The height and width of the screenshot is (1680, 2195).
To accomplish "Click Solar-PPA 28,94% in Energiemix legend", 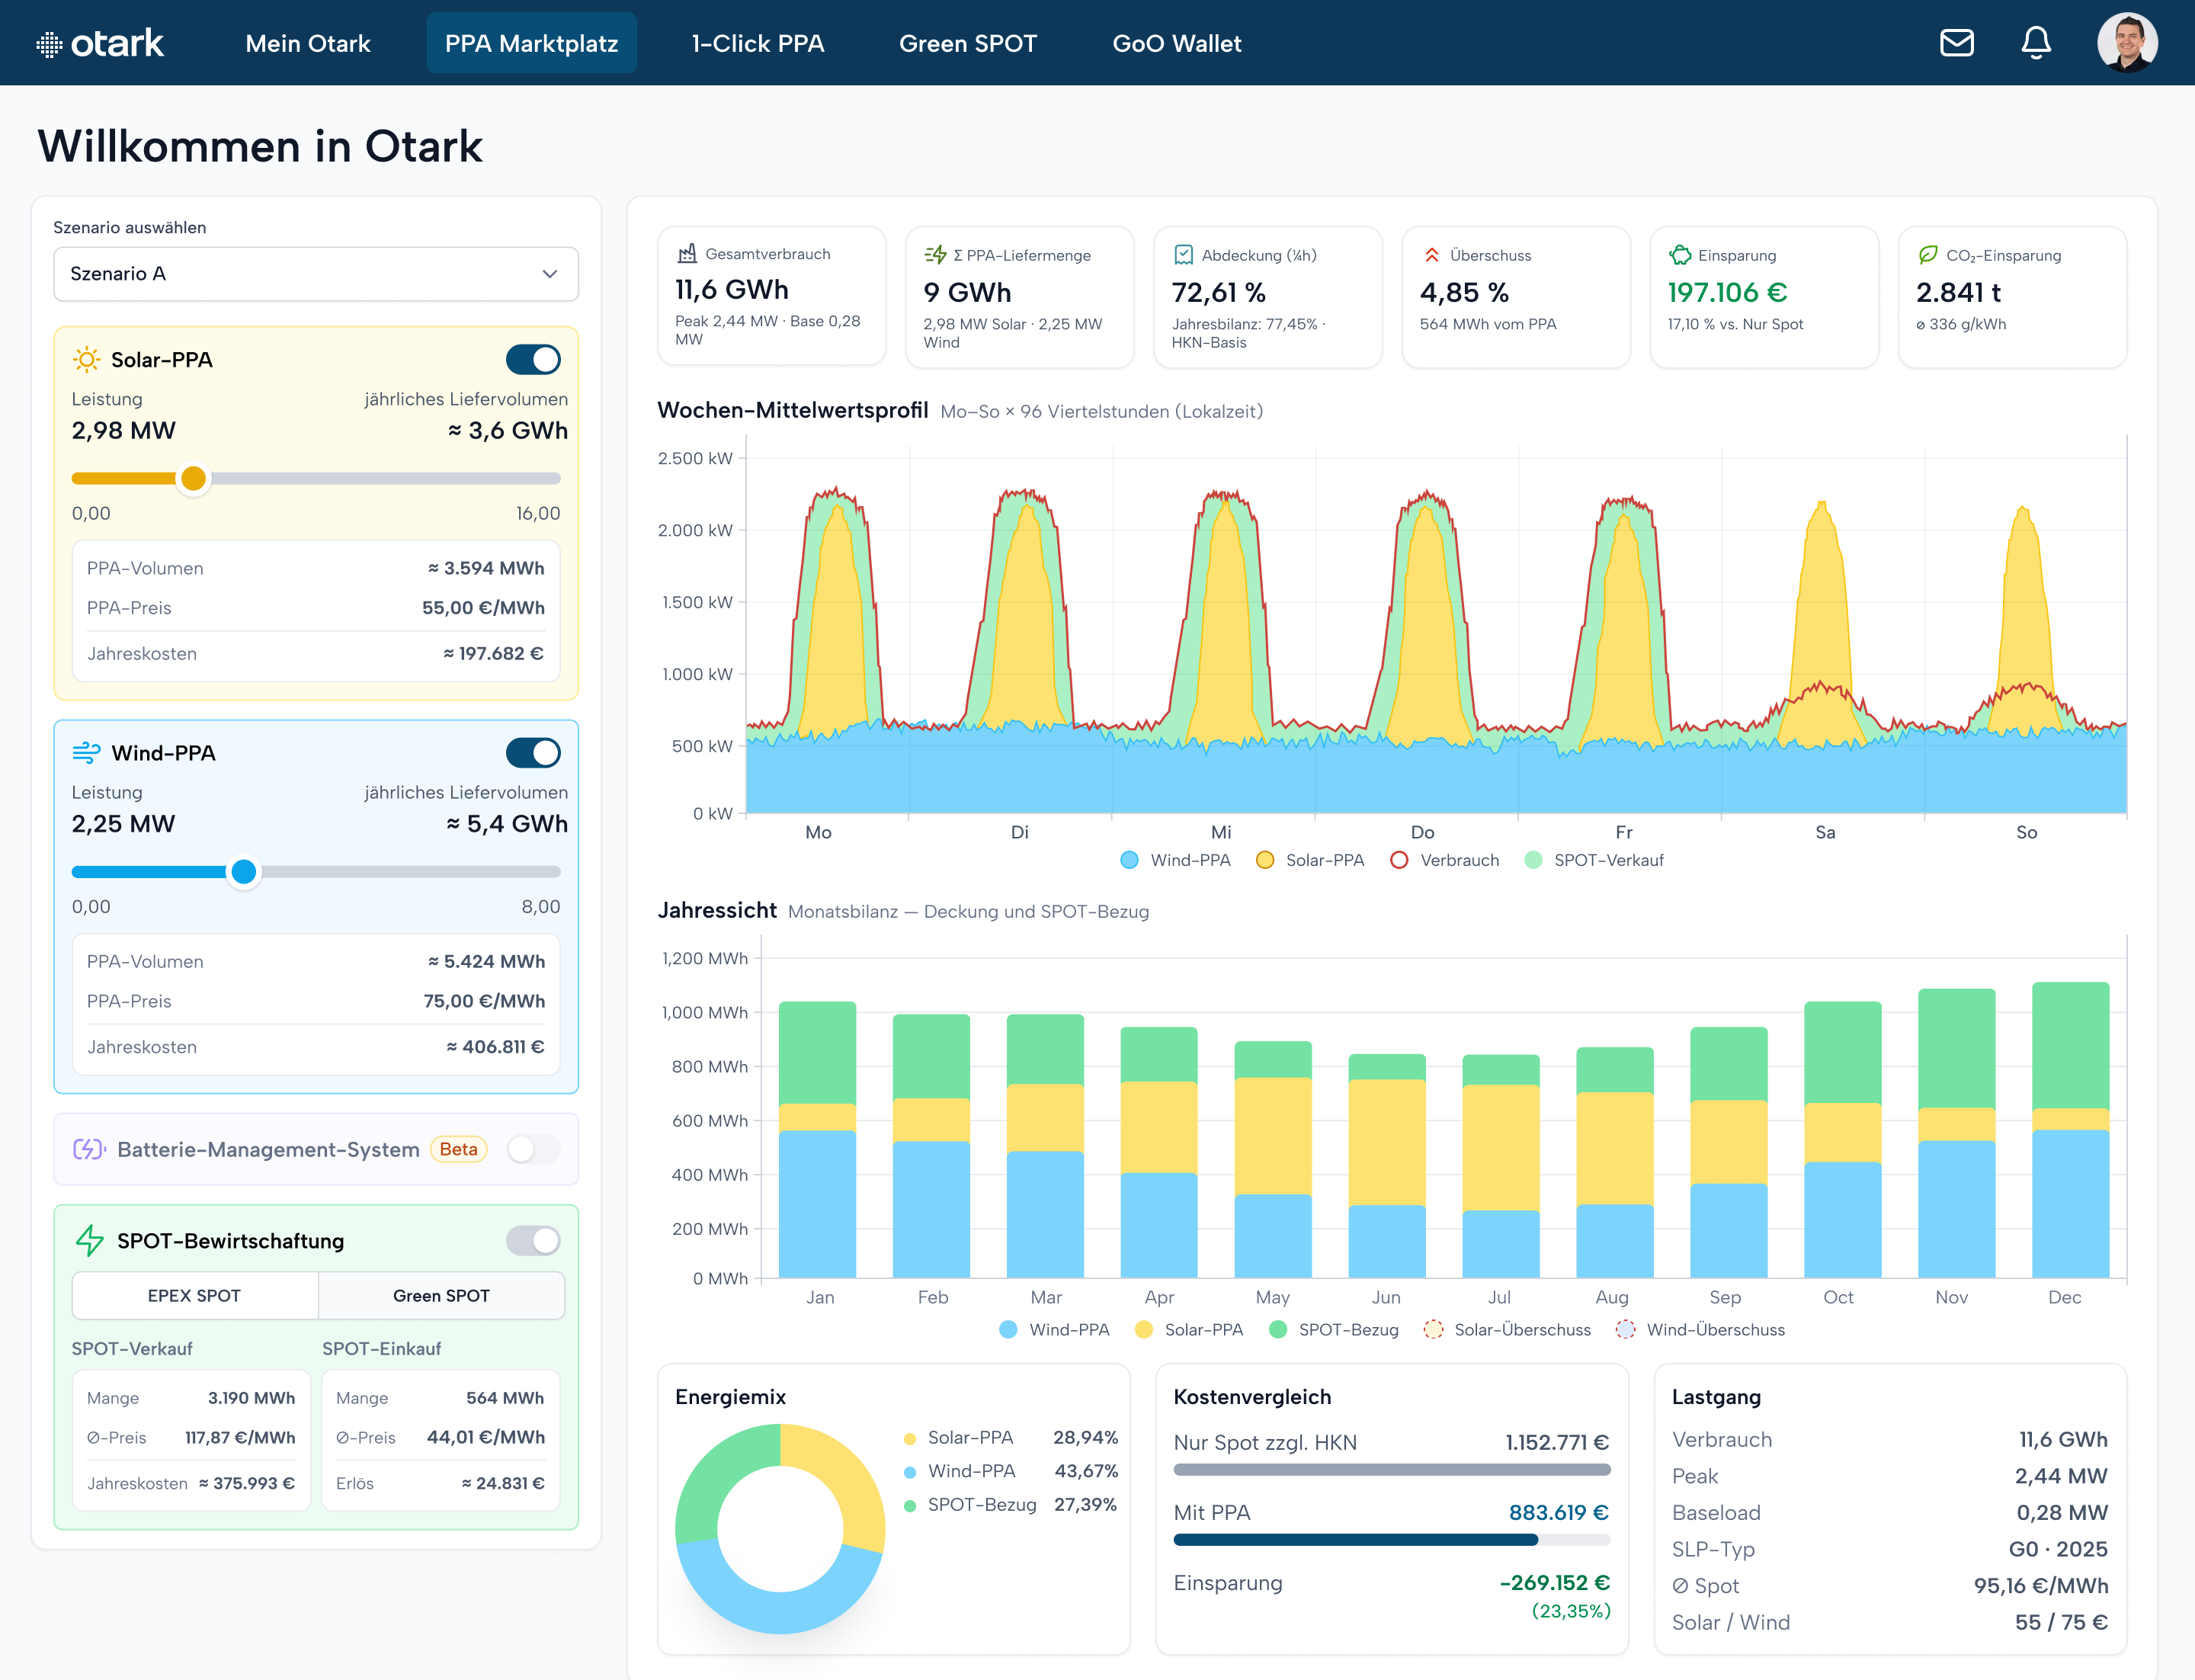I will (1010, 1438).
